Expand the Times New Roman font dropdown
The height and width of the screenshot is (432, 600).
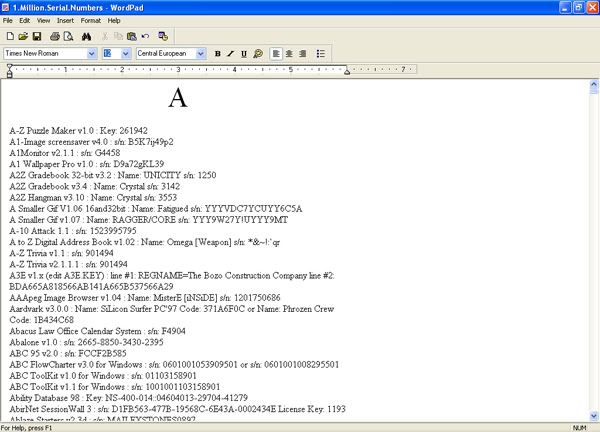(x=91, y=54)
